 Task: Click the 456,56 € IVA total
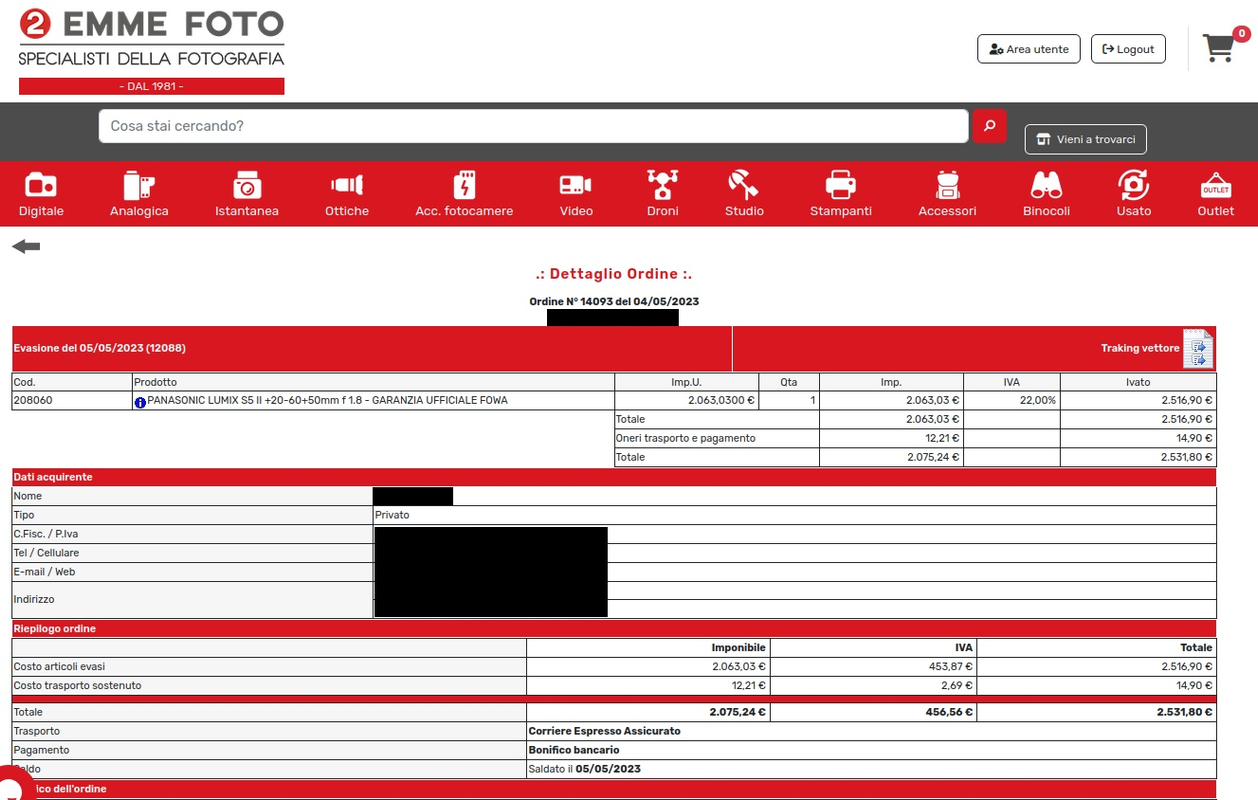[x=949, y=712]
